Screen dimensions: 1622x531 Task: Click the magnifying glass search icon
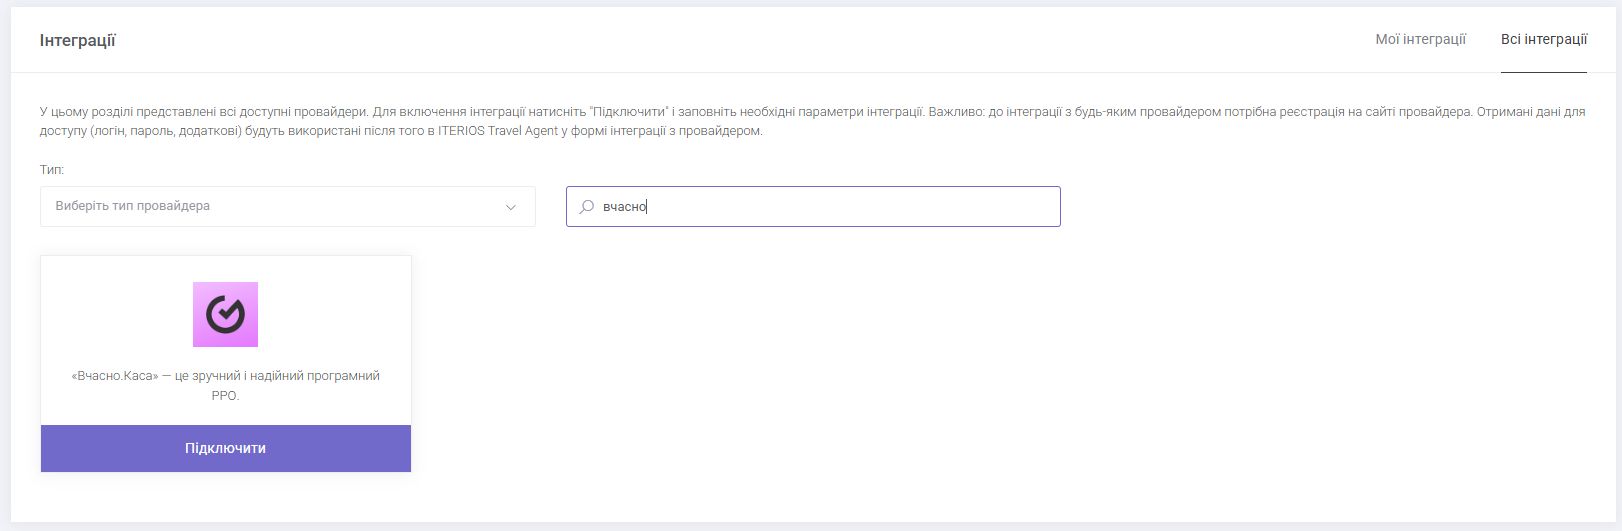(587, 207)
